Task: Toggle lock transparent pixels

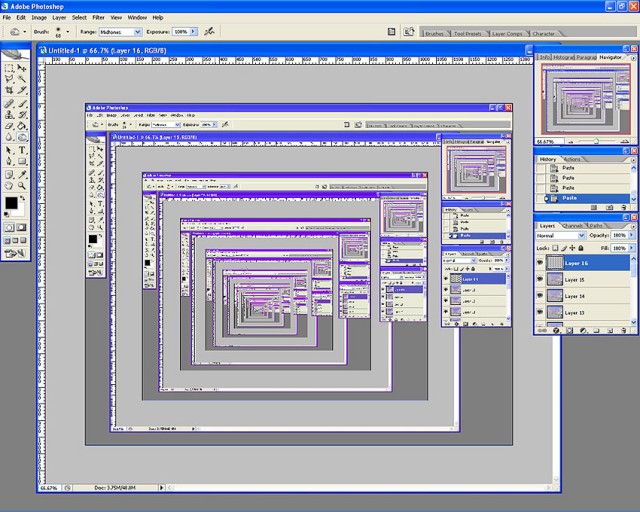Action: click(x=555, y=248)
